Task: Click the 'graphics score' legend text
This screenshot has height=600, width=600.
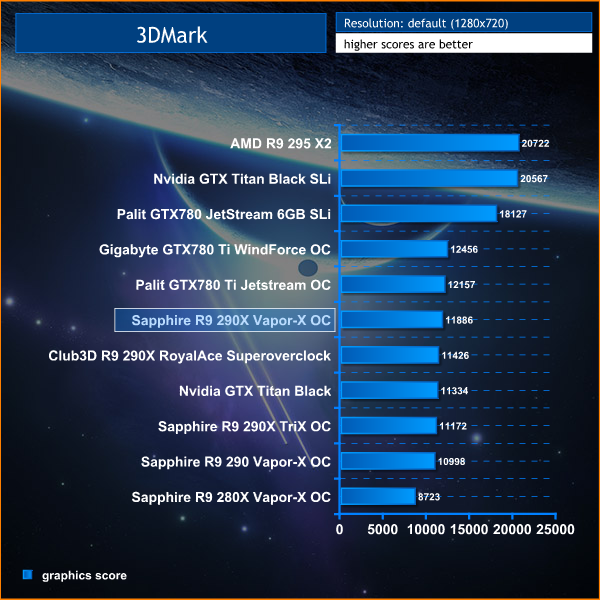Action: pyautogui.click(x=84, y=576)
